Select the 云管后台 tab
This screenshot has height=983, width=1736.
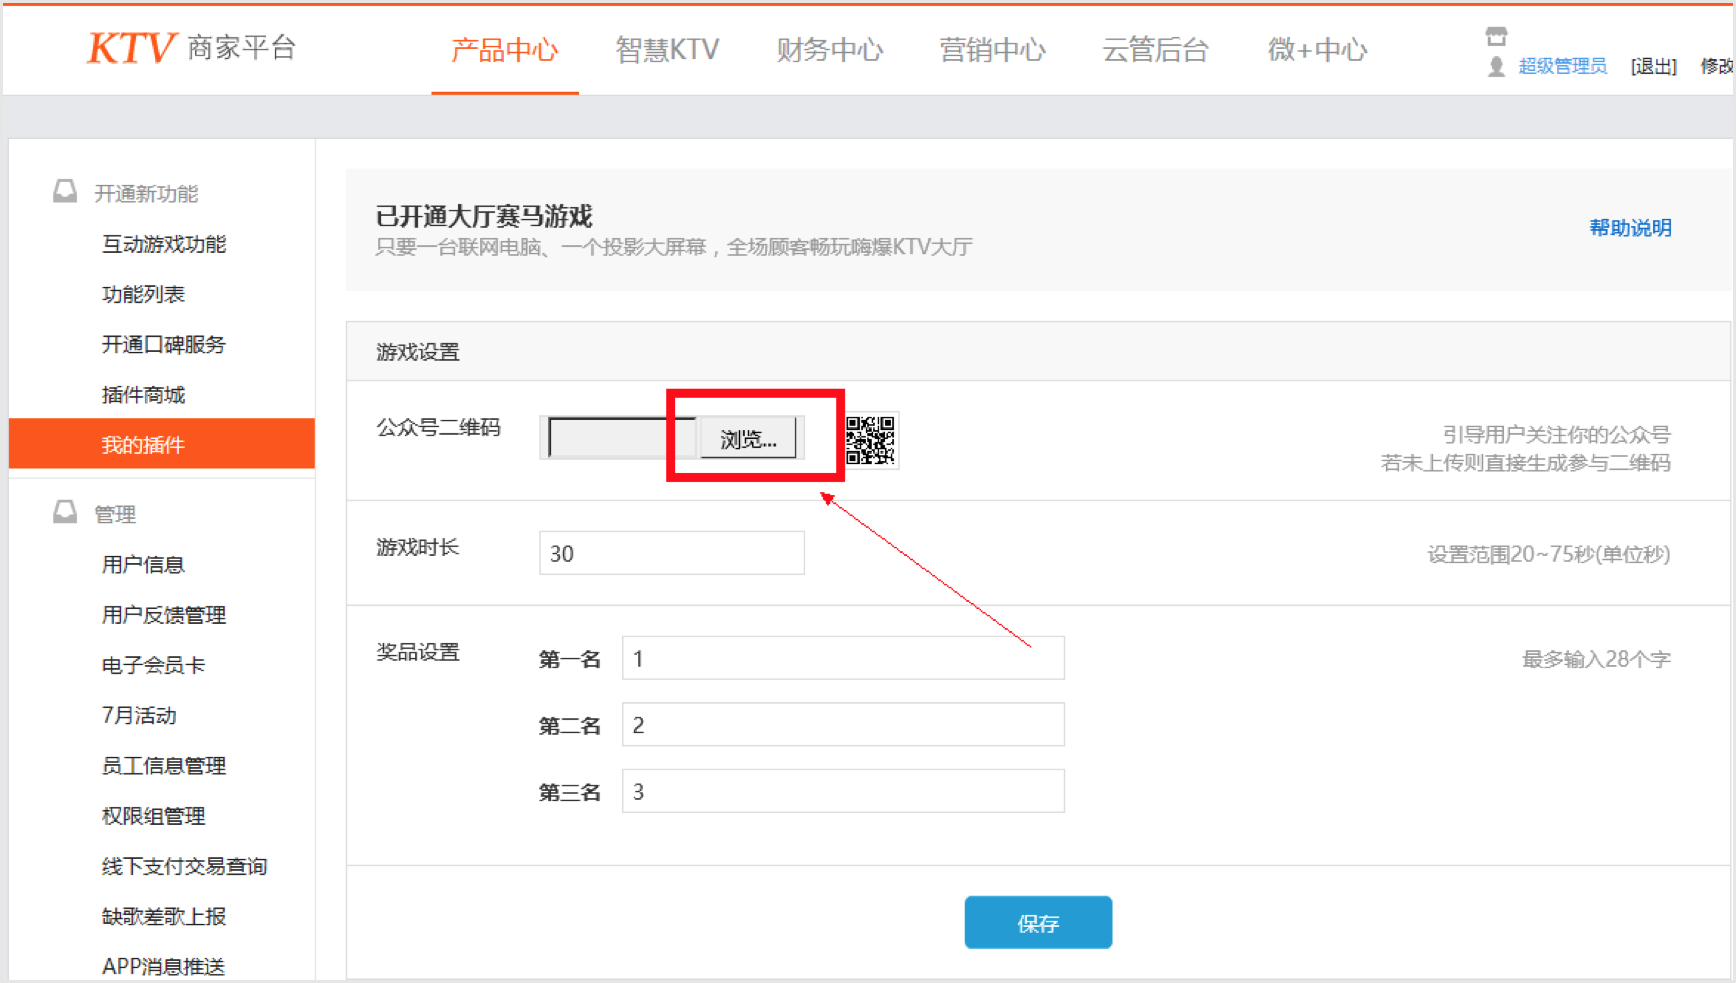(x=1155, y=50)
